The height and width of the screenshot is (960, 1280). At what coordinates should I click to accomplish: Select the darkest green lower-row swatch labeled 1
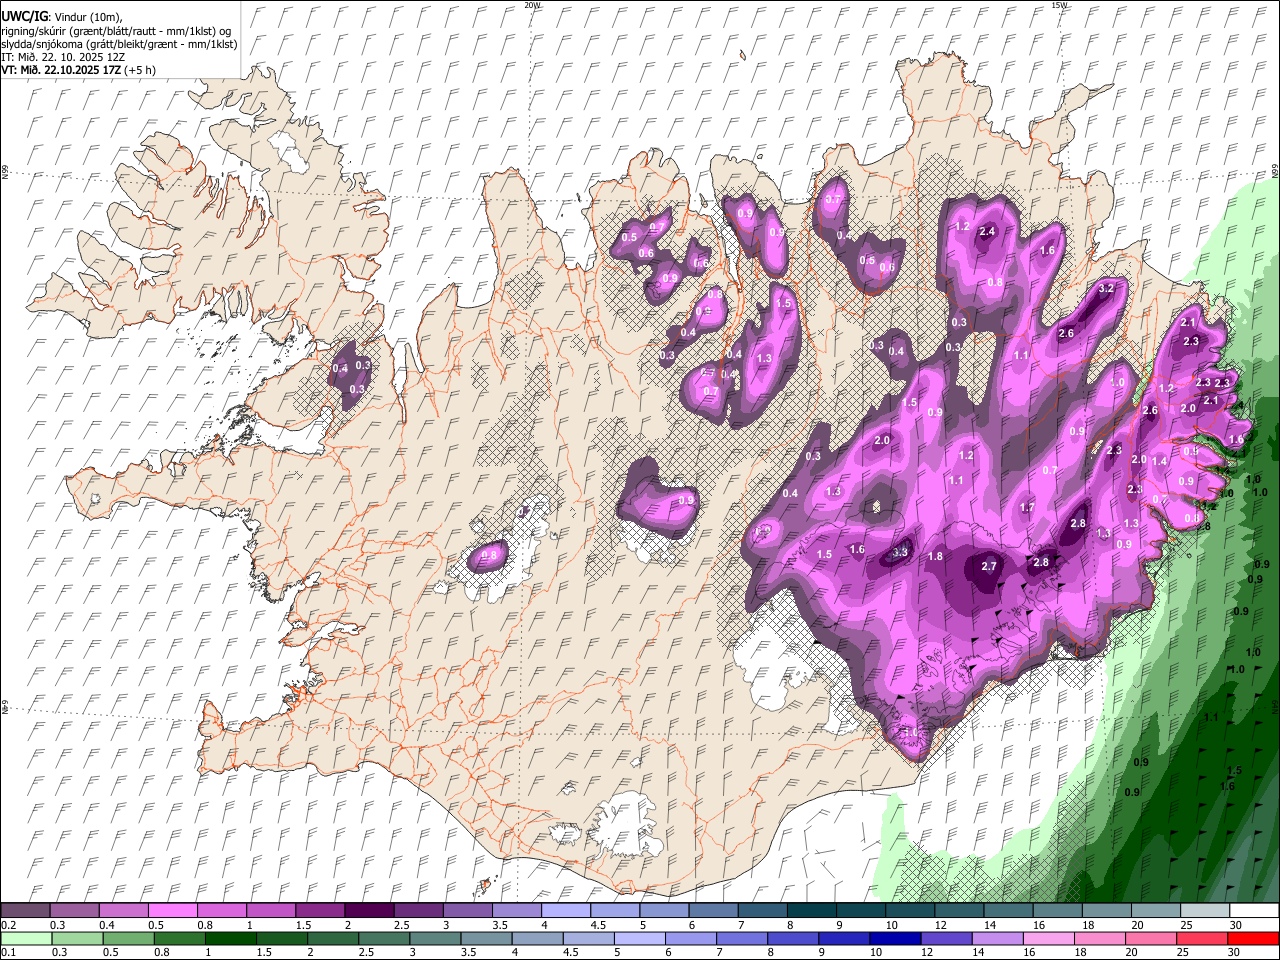pos(230,939)
